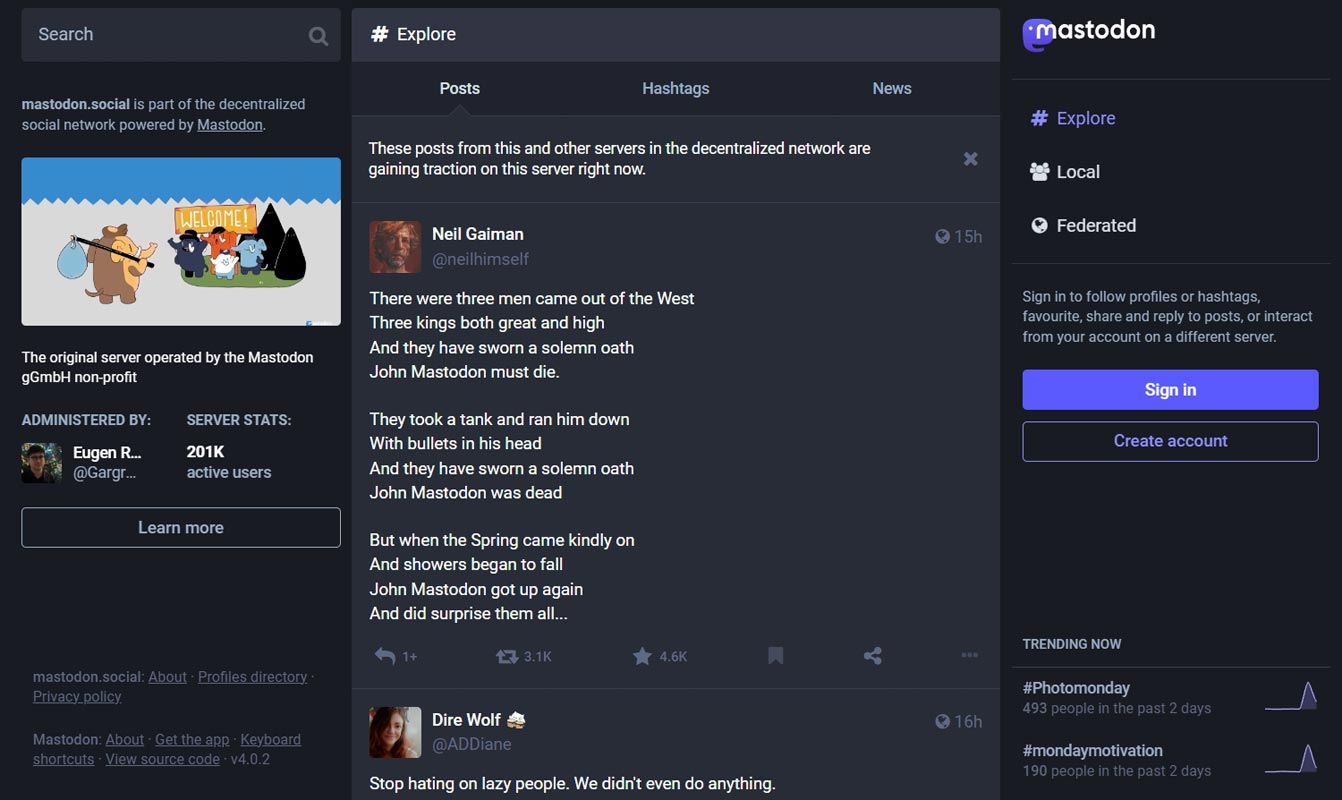Click the #mondaymotivation trend sparkline

[1291, 759]
